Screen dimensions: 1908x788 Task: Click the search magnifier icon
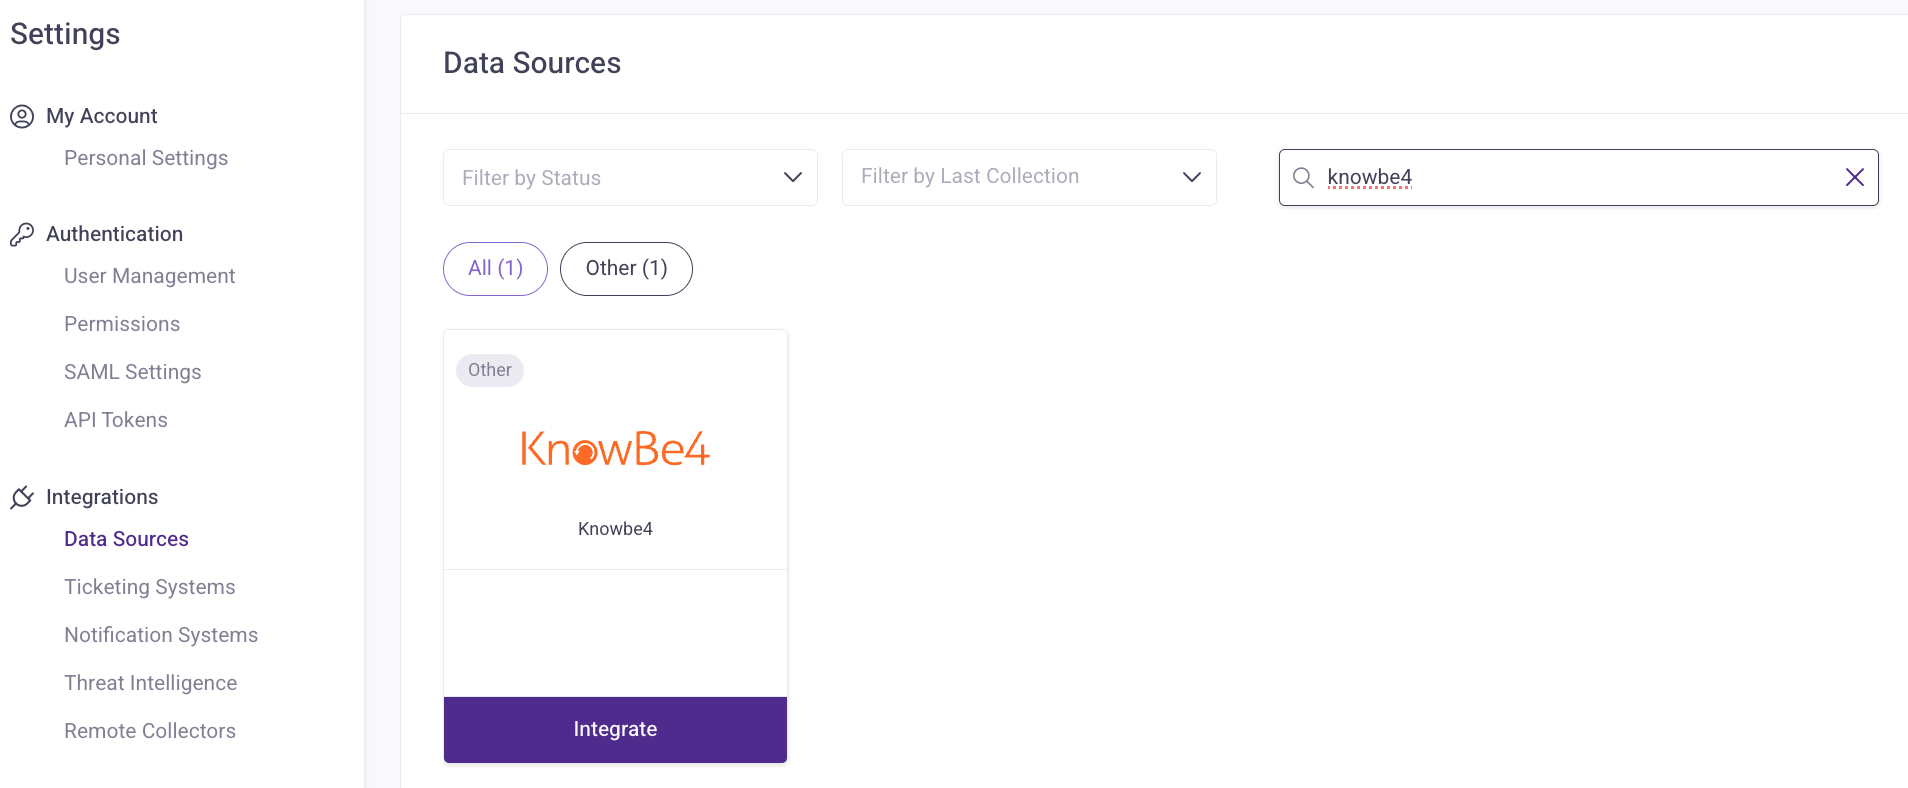(1303, 177)
